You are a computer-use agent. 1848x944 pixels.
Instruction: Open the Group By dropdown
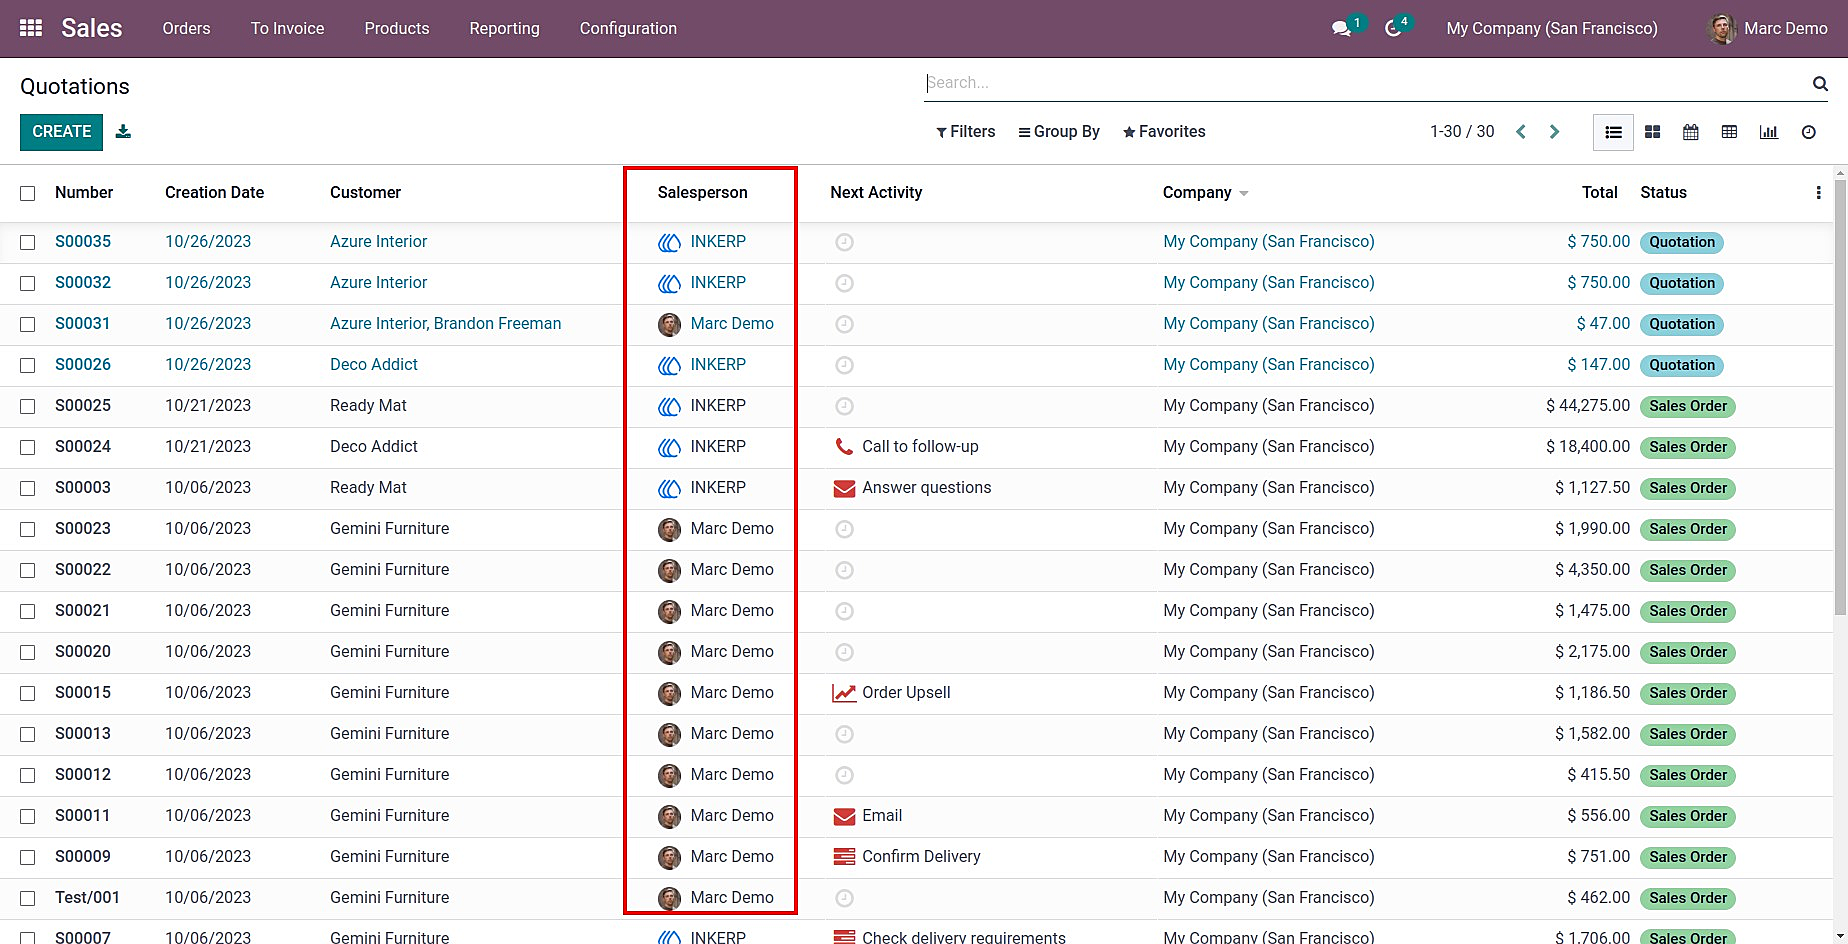[x=1059, y=132]
